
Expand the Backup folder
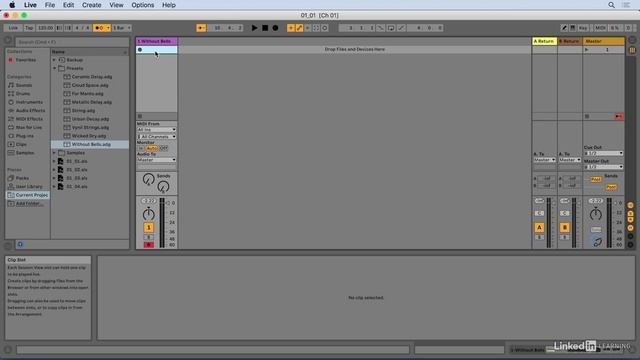(54, 60)
